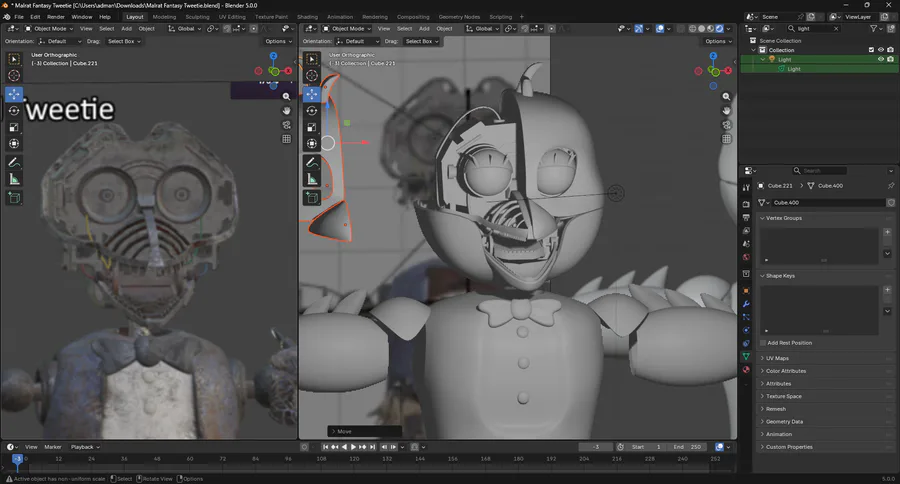Switch to the Geometry Nodes workspace tab
Screen dimensions: 900x484
459,17
